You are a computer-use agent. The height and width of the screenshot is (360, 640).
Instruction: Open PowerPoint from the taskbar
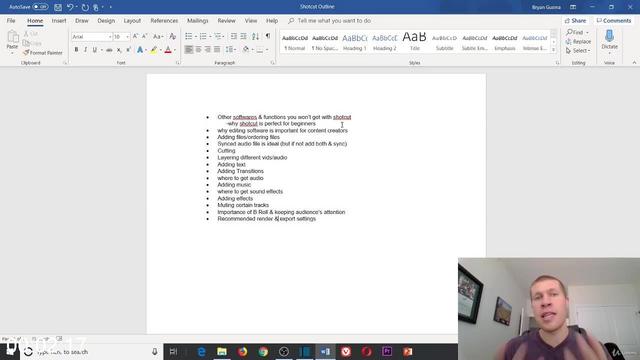408,351
